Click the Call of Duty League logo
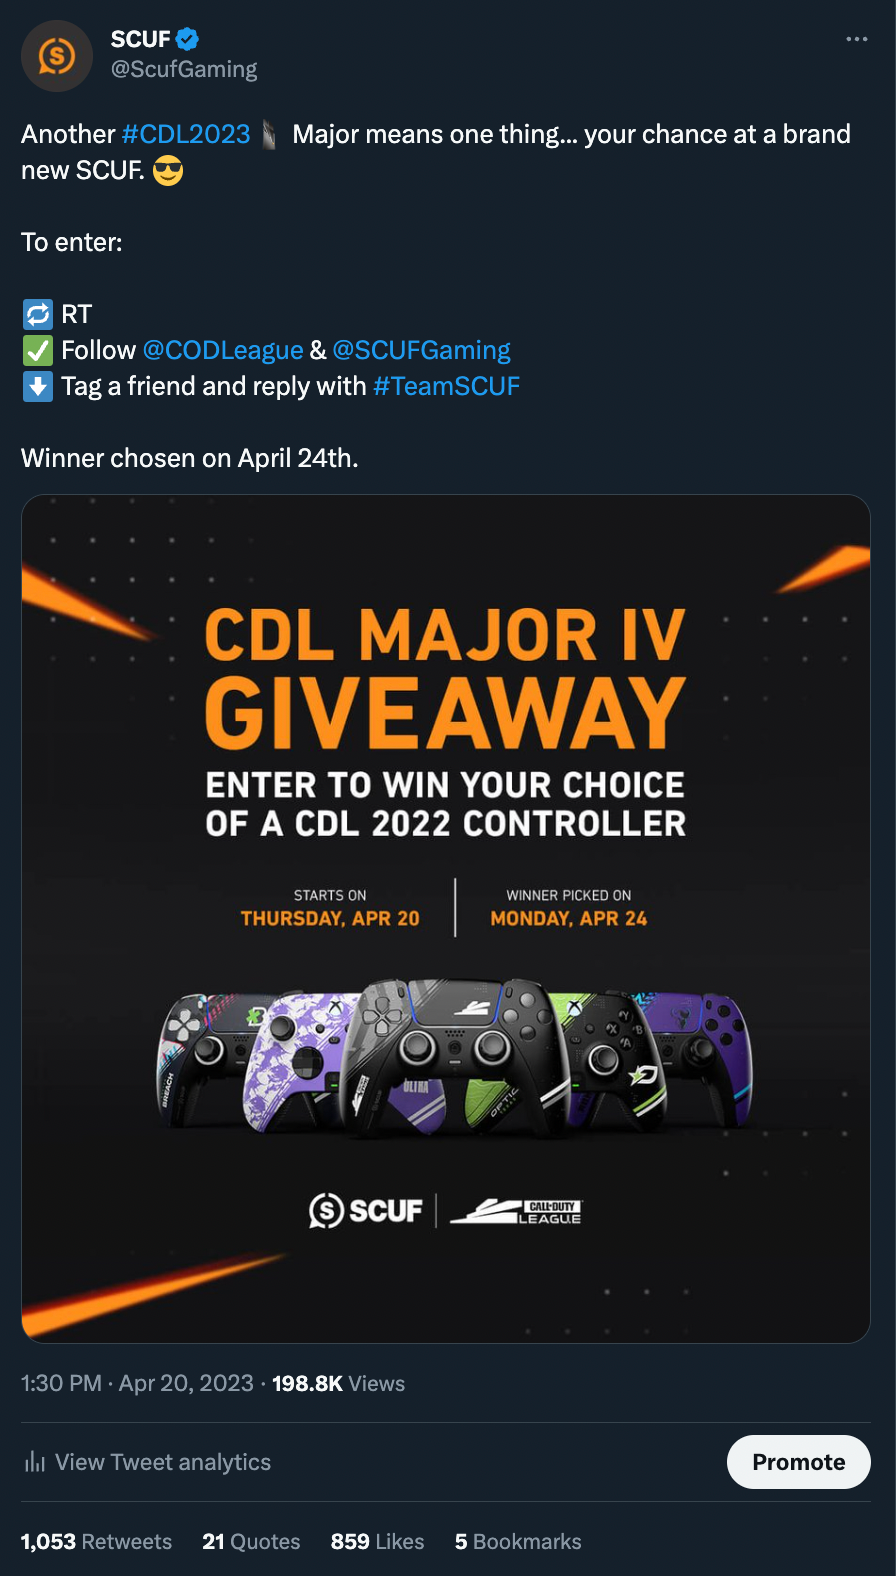 (516, 1212)
